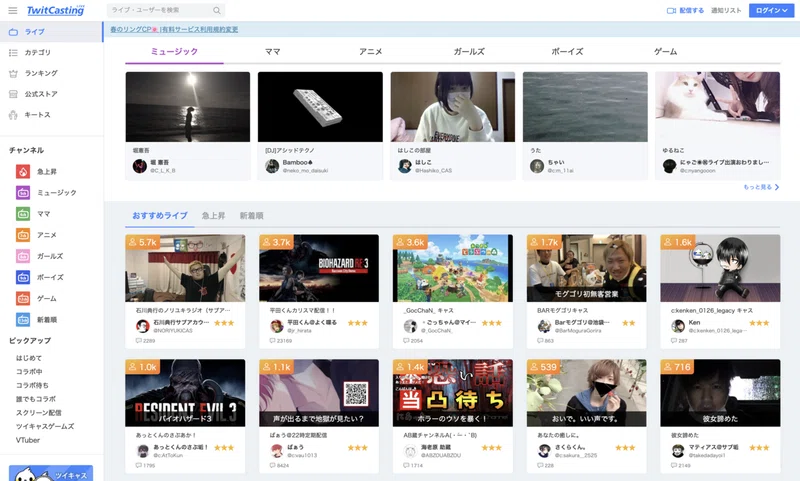Screen dimensions: 800x481
Task: Click はしこ's avatar icon
Action: click(x=405, y=166)
